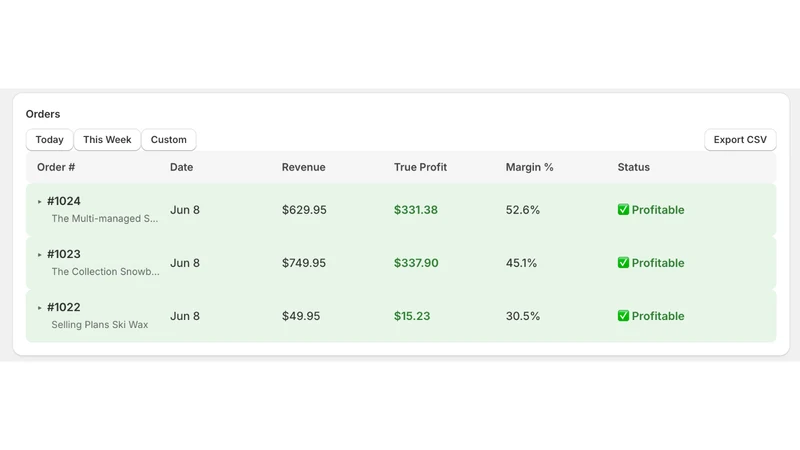This screenshot has height=450, width=800.
Task: Click the Jun 8 date of order #1024
Action: click(185, 210)
